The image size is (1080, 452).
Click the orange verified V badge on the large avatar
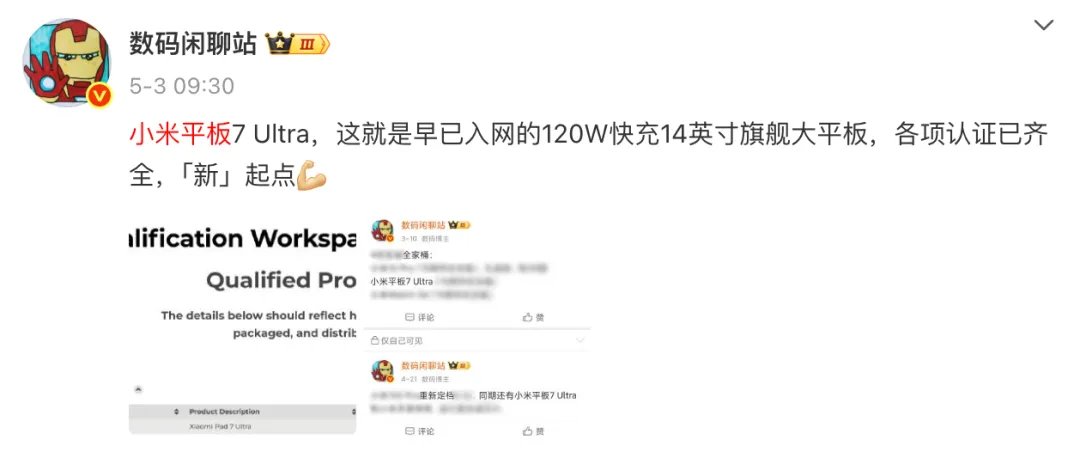(100, 94)
